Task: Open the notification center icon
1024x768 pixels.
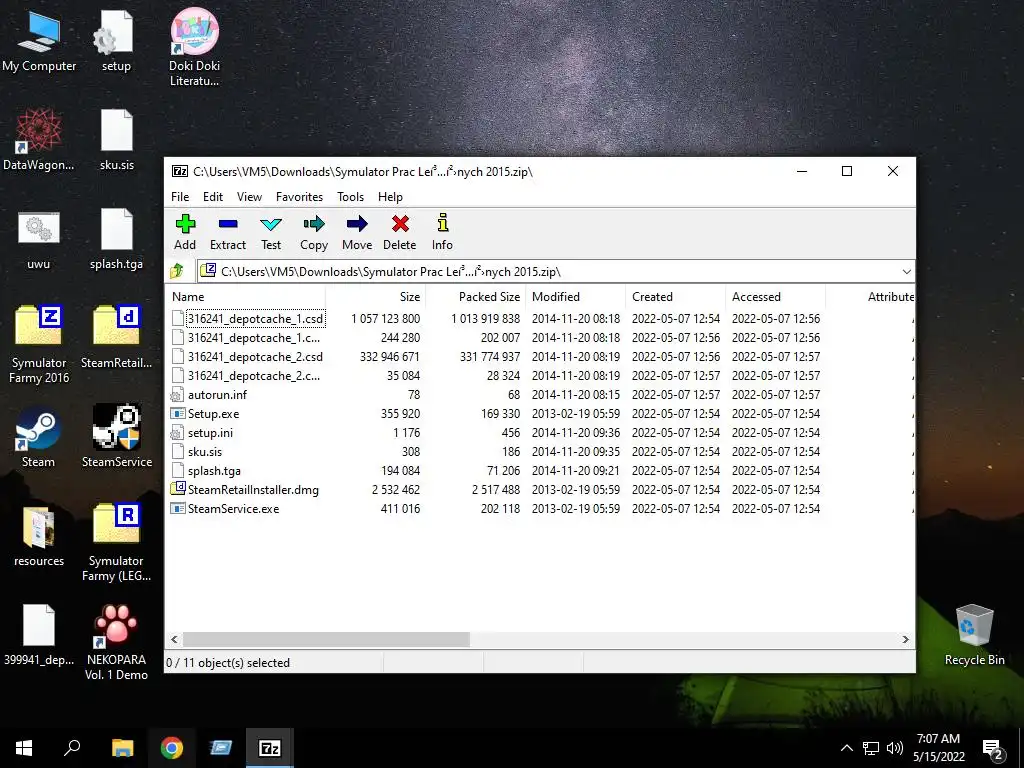Action: point(993,749)
